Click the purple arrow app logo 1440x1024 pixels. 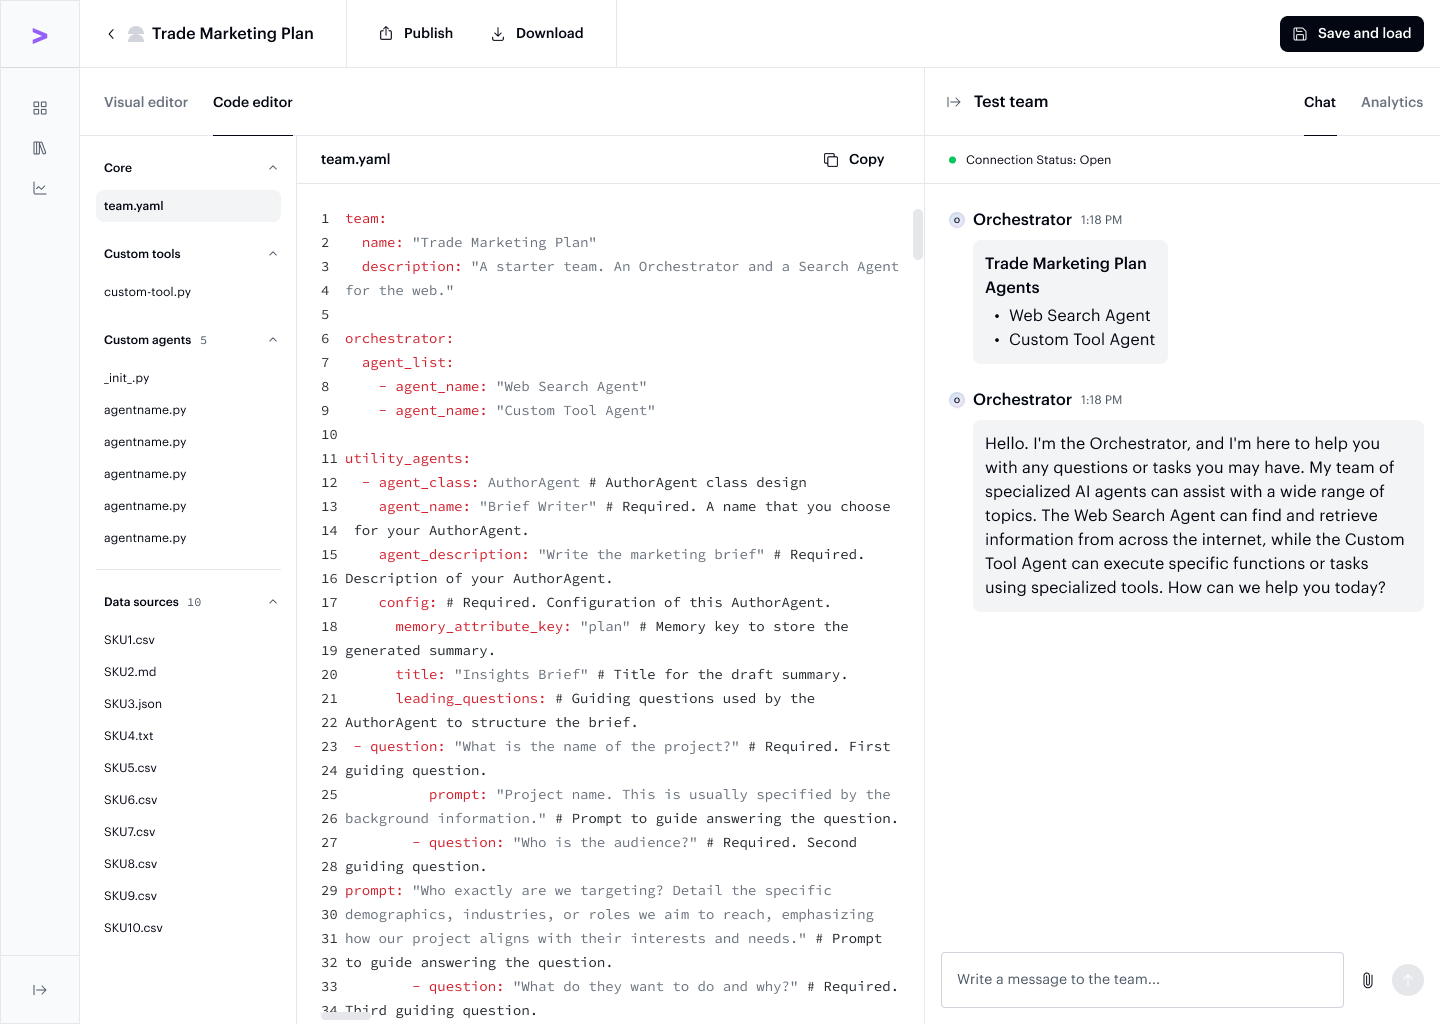40,36
